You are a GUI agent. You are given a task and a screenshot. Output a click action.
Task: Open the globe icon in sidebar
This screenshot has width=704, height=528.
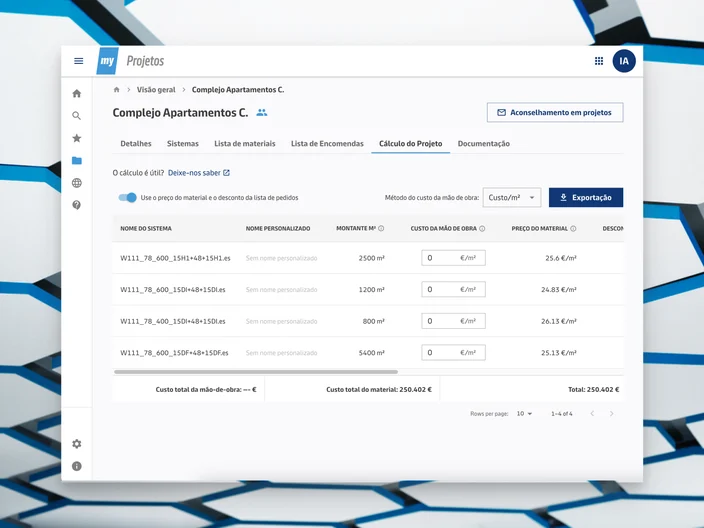coord(77,183)
